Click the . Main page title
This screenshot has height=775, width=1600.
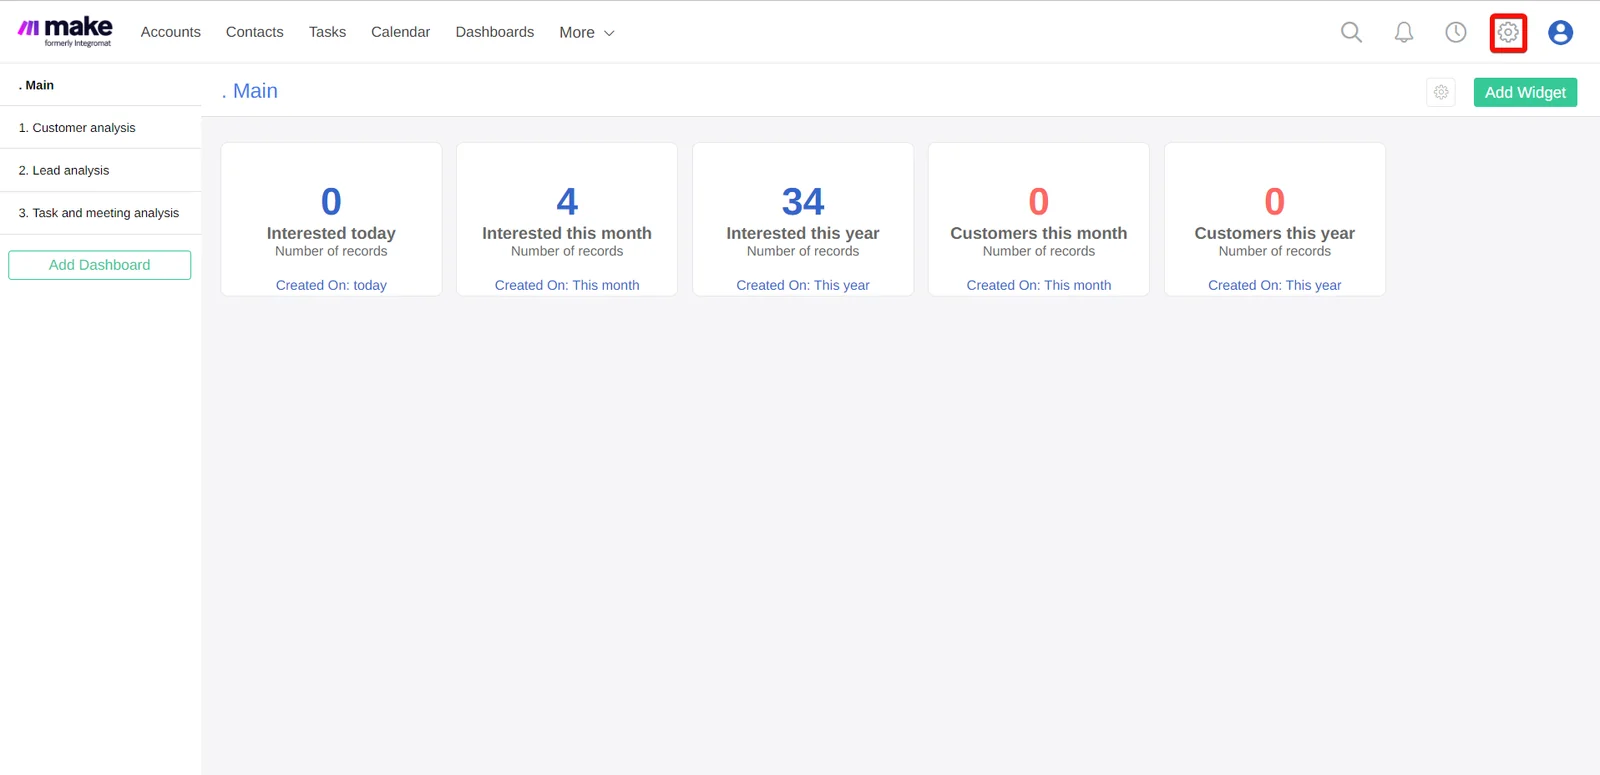point(250,91)
